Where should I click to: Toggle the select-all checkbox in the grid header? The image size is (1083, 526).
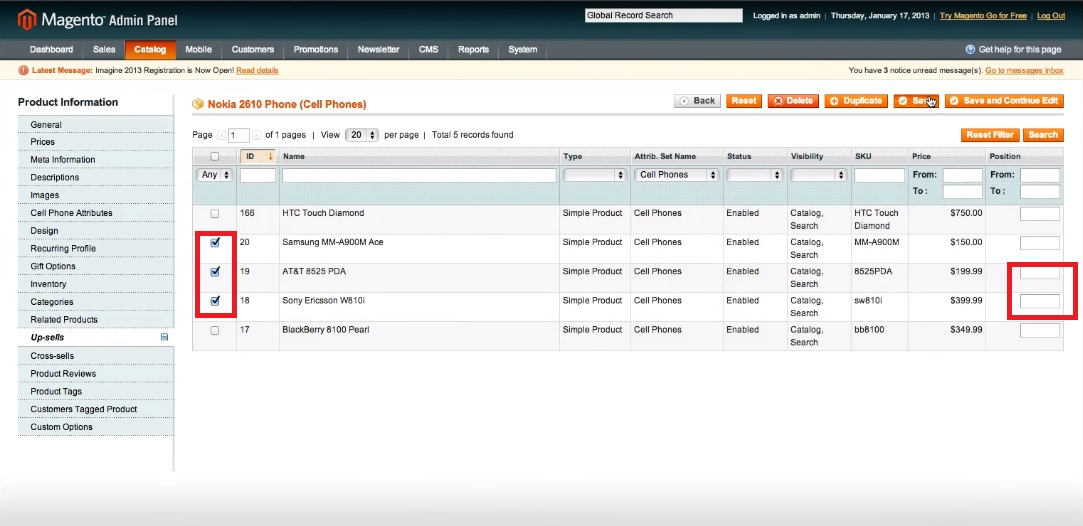[215, 157]
